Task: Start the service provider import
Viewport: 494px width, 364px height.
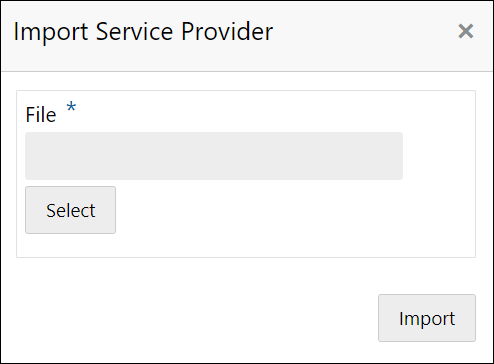Action: click(427, 318)
